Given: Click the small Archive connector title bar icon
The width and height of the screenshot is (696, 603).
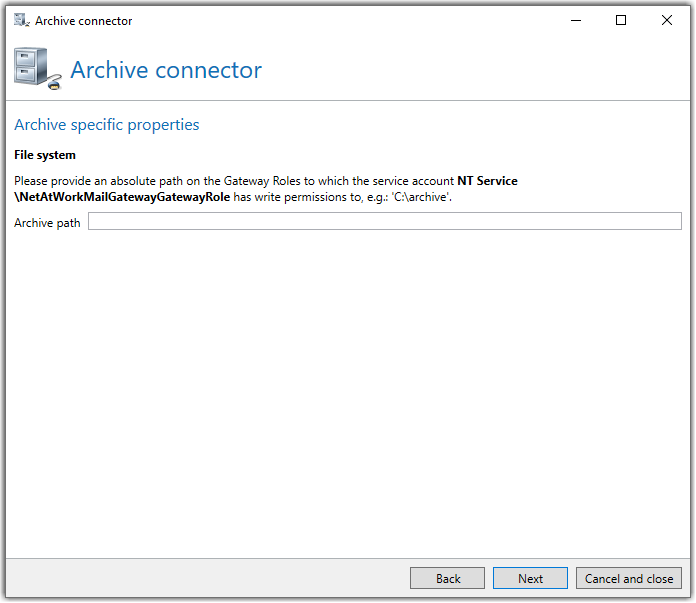Looking at the screenshot, I should (21, 20).
